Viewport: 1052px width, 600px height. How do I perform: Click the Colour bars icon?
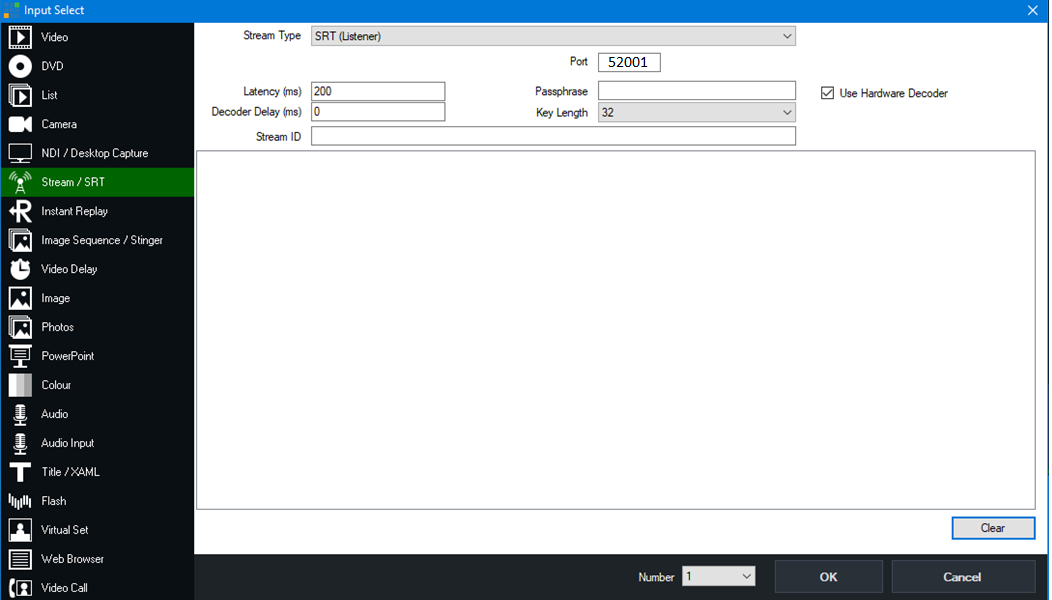20,385
